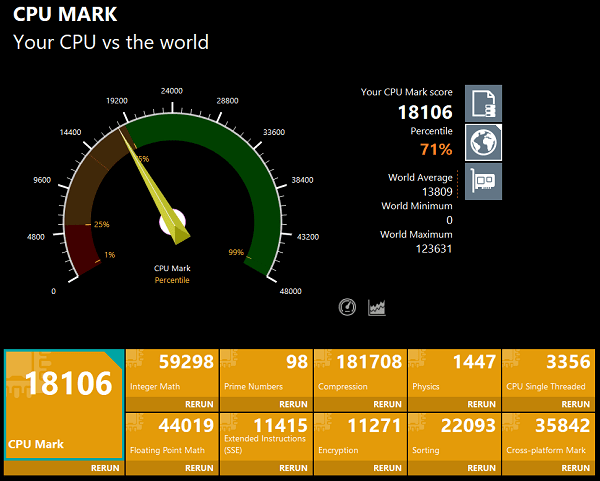
Task: Open the saved baseline document icon
Action: pyautogui.click(x=483, y=104)
